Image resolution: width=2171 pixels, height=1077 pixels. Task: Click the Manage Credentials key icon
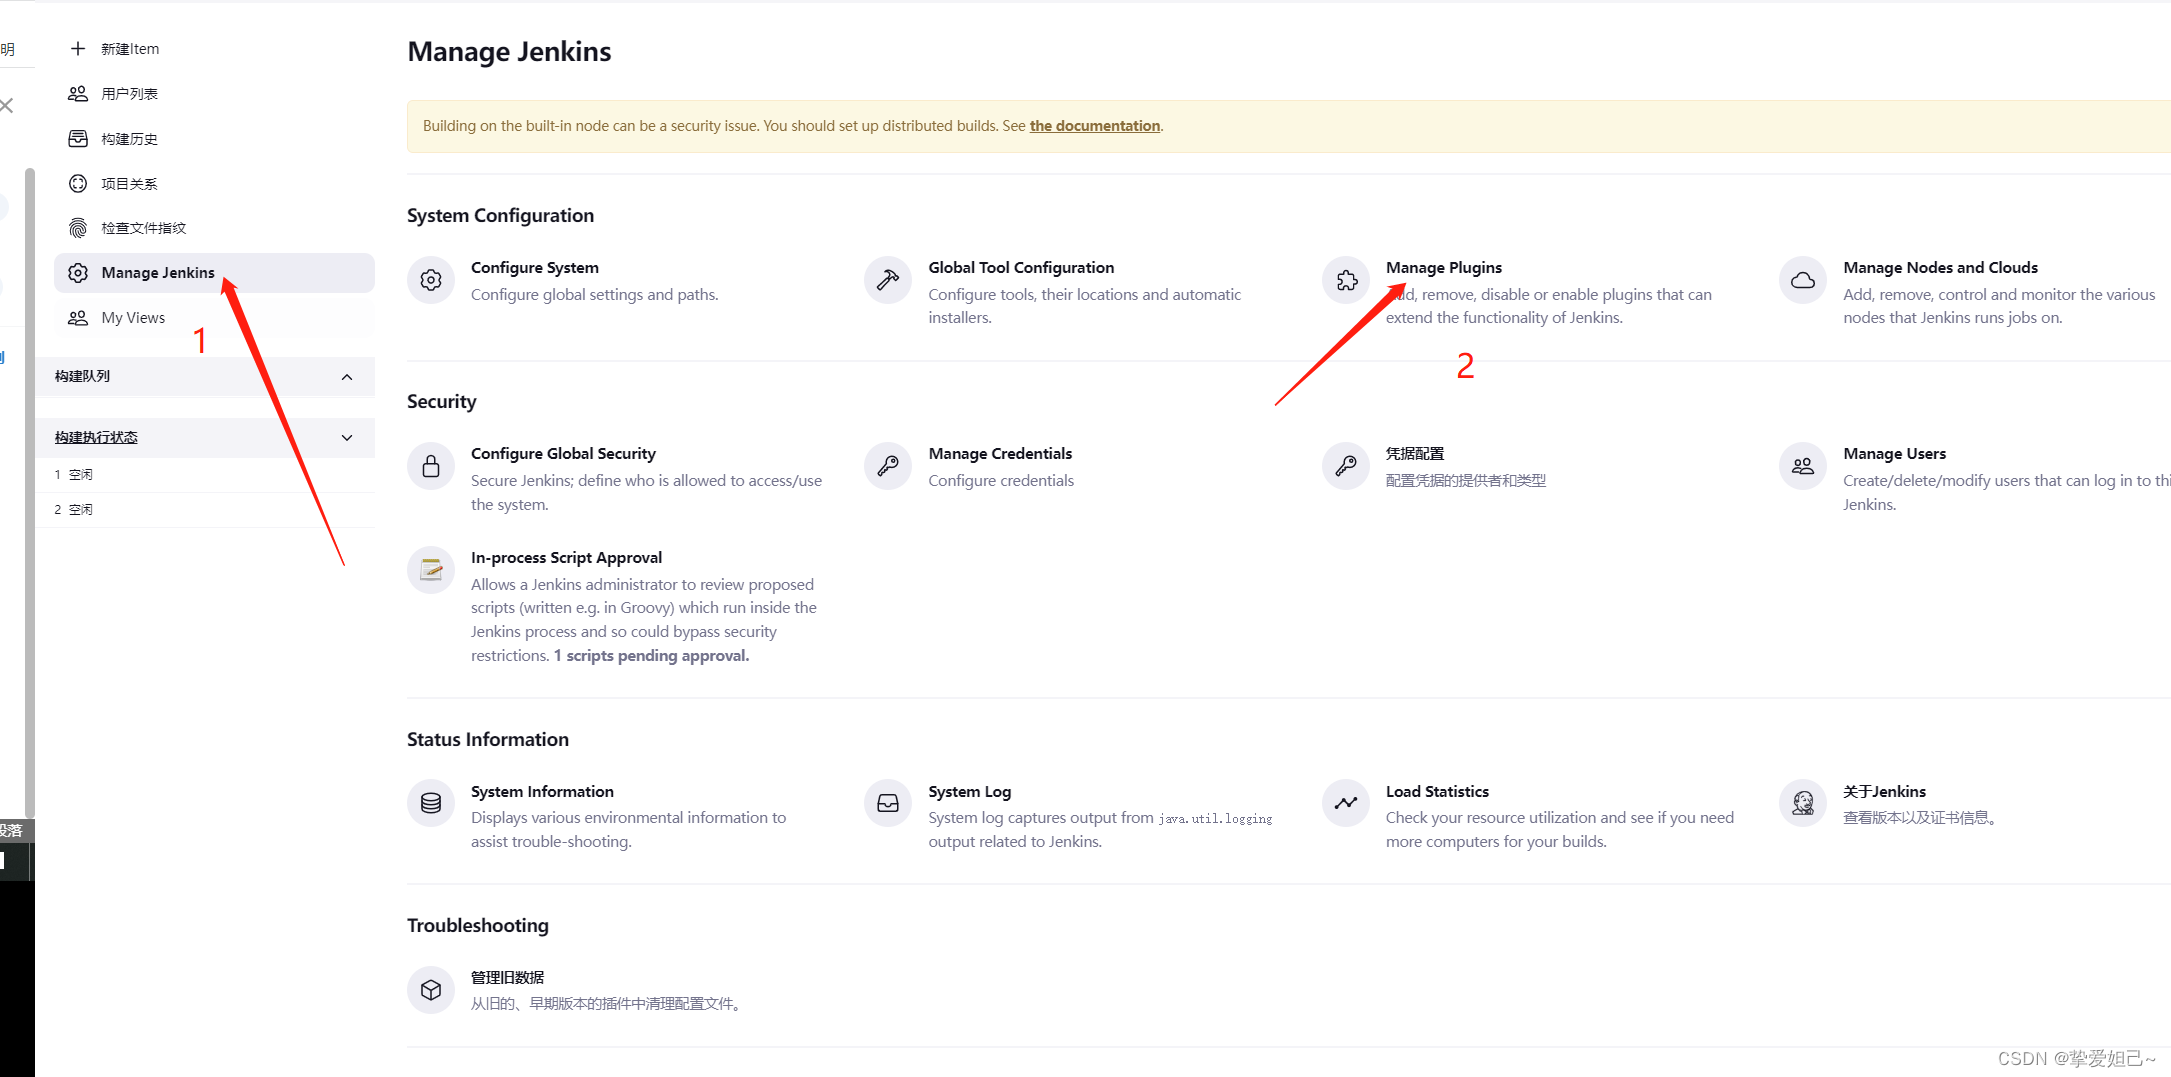[888, 466]
